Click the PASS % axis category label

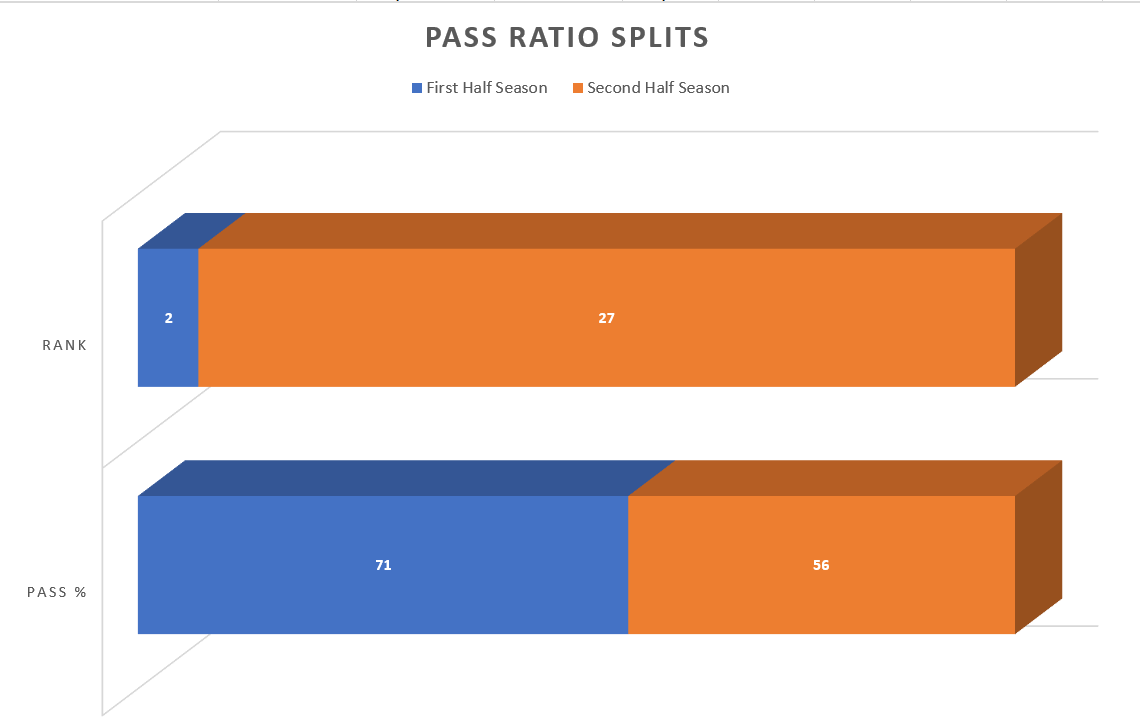tap(57, 592)
